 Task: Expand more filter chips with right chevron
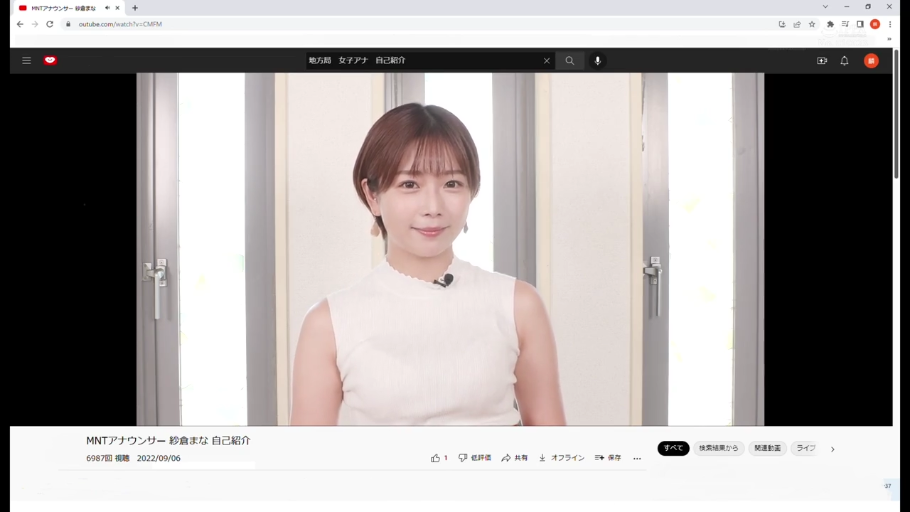tap(832, 449)
